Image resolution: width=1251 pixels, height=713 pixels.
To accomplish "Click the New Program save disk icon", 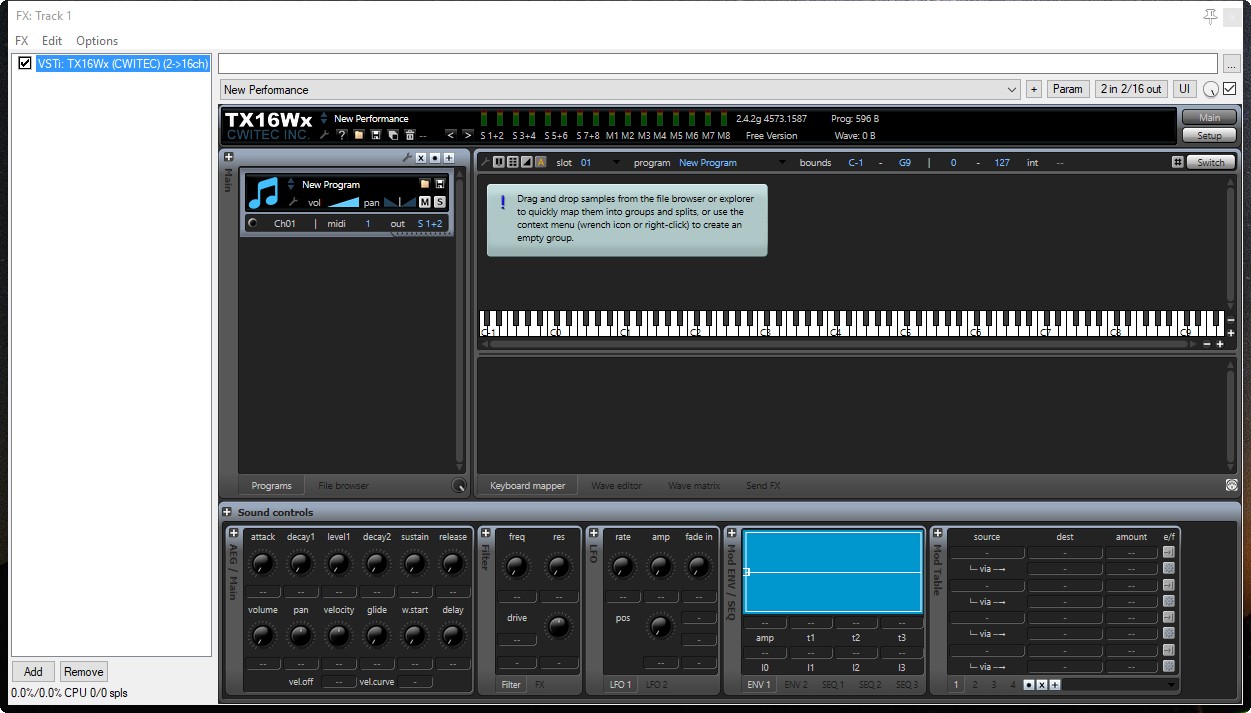I will click(x=440, y=184).
